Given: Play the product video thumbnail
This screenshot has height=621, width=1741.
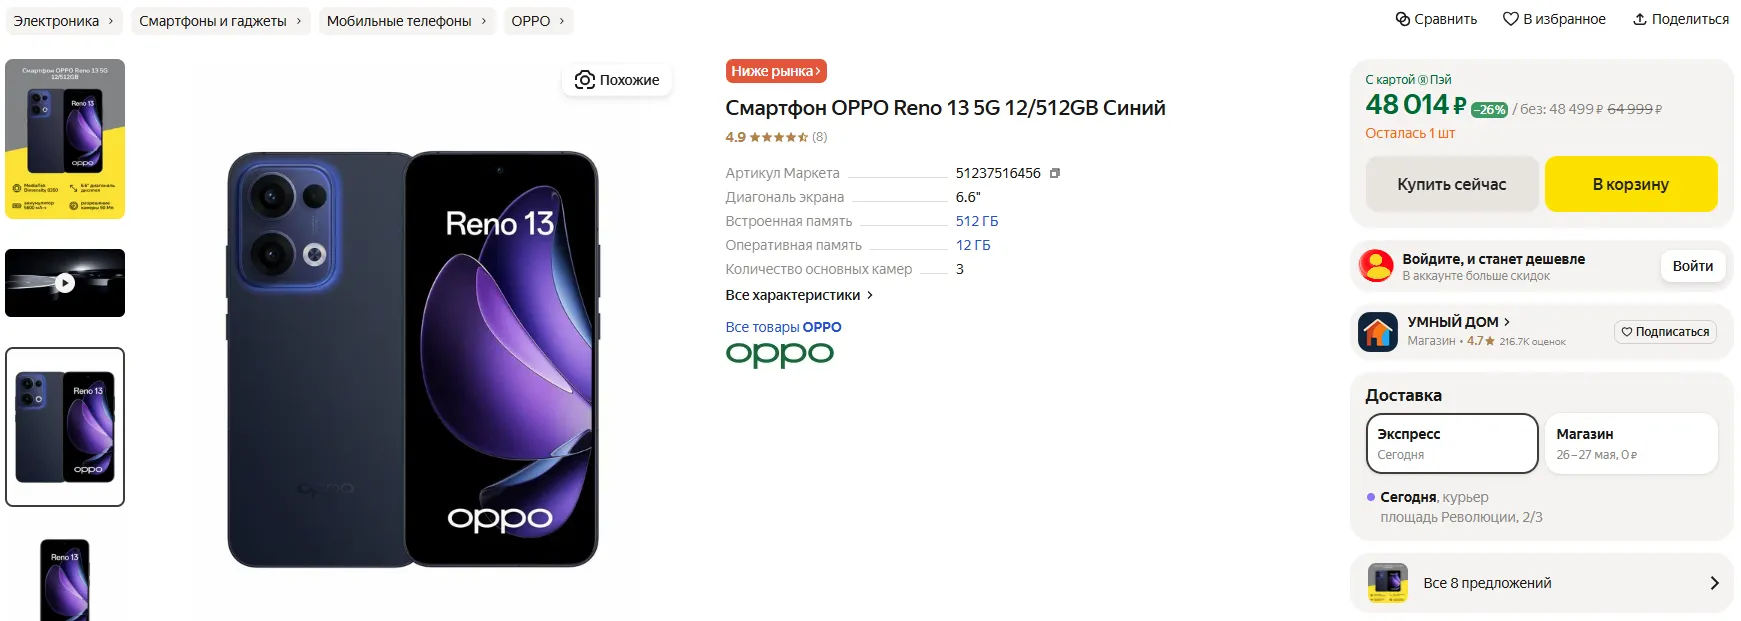Looking at the screenshot, I should tap(65, 283).
